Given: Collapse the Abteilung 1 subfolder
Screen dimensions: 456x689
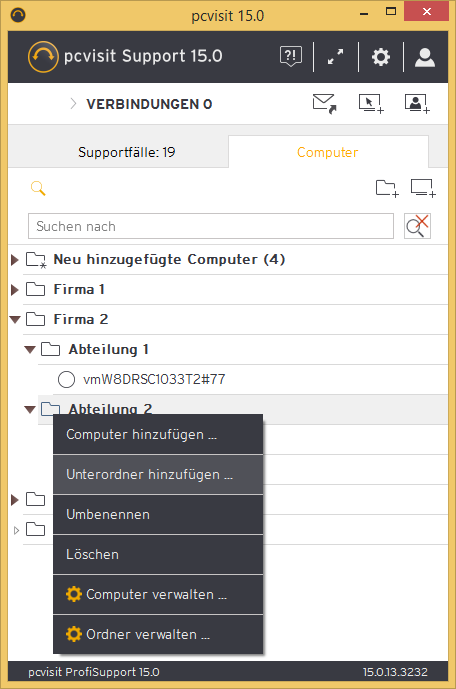Looking at the screenshot, I should [30, 350].
